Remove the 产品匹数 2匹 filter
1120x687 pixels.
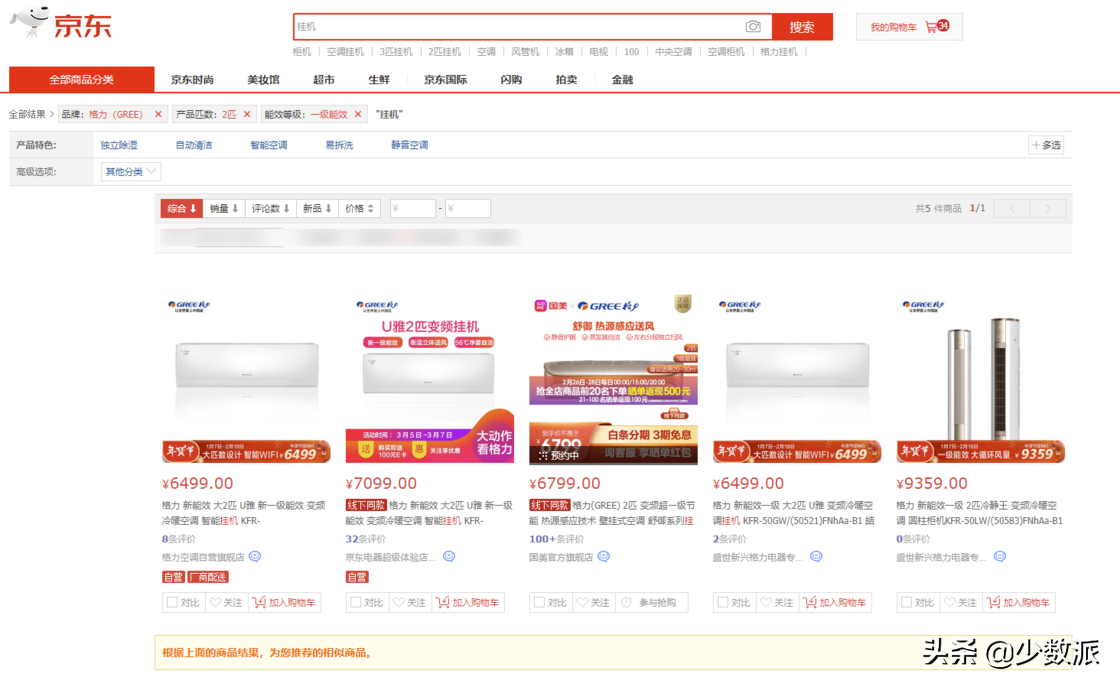pyautogui.click(x=247, y=114)
